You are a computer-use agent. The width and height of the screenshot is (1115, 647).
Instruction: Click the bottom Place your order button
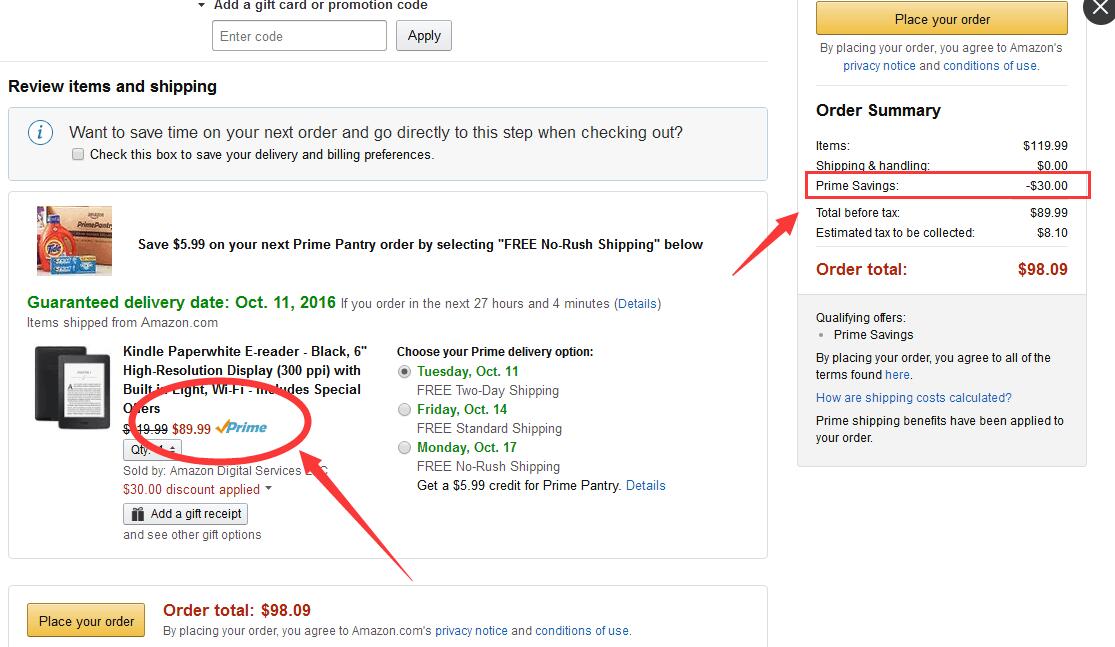(x=86, y=621)
